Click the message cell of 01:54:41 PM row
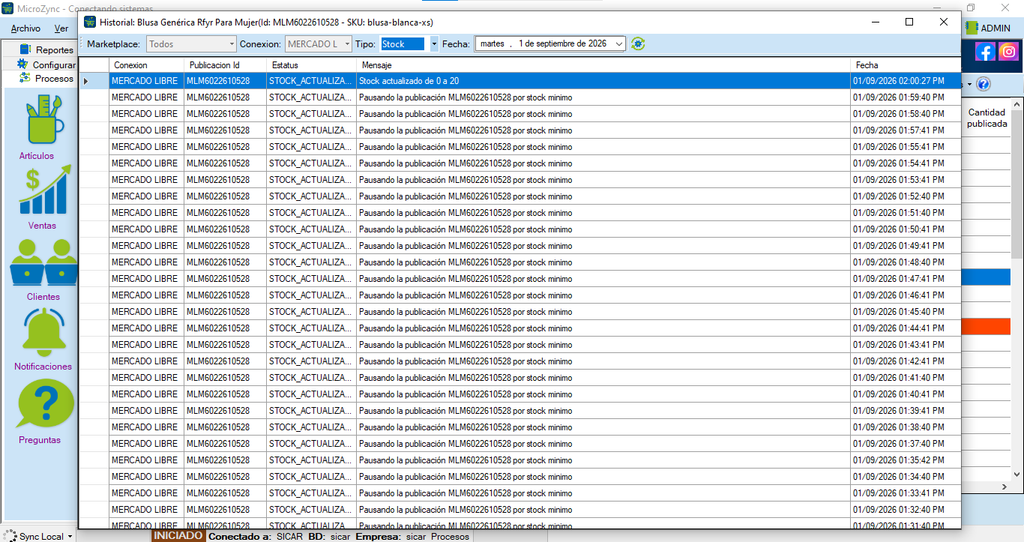 pos(603,163)
